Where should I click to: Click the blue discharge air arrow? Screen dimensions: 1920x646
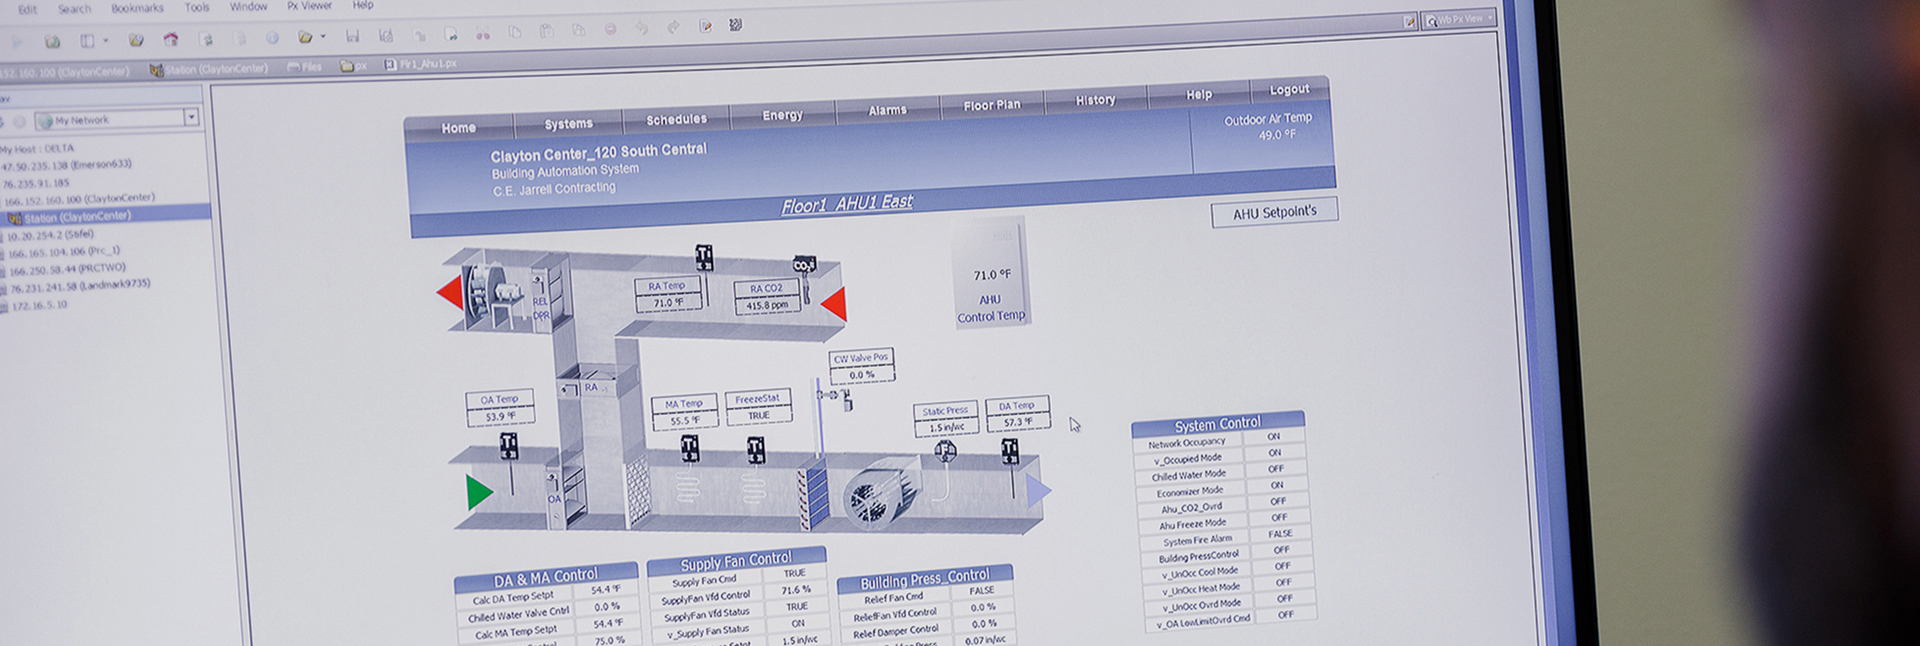(x=1038, y=490)
